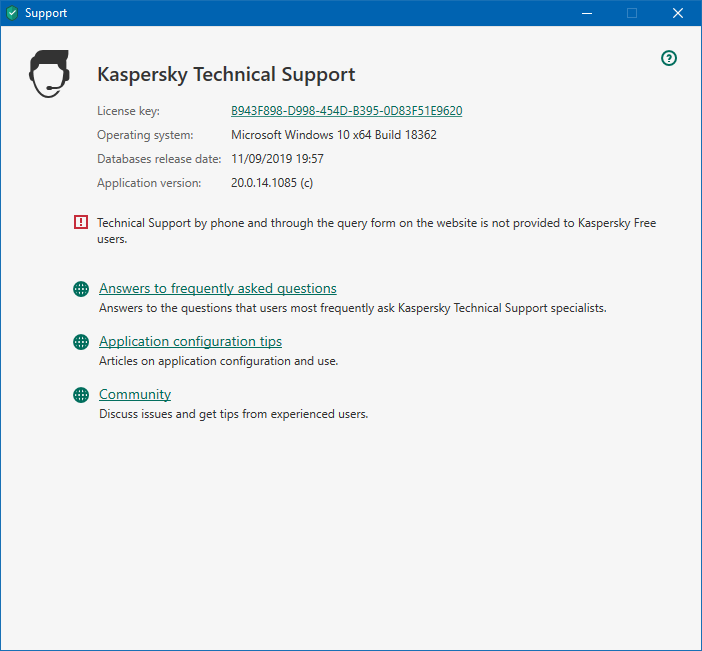This screenshot has width=702, height=651.
Task: Click the 'Application version:' label
Action: tap(149, 183)
